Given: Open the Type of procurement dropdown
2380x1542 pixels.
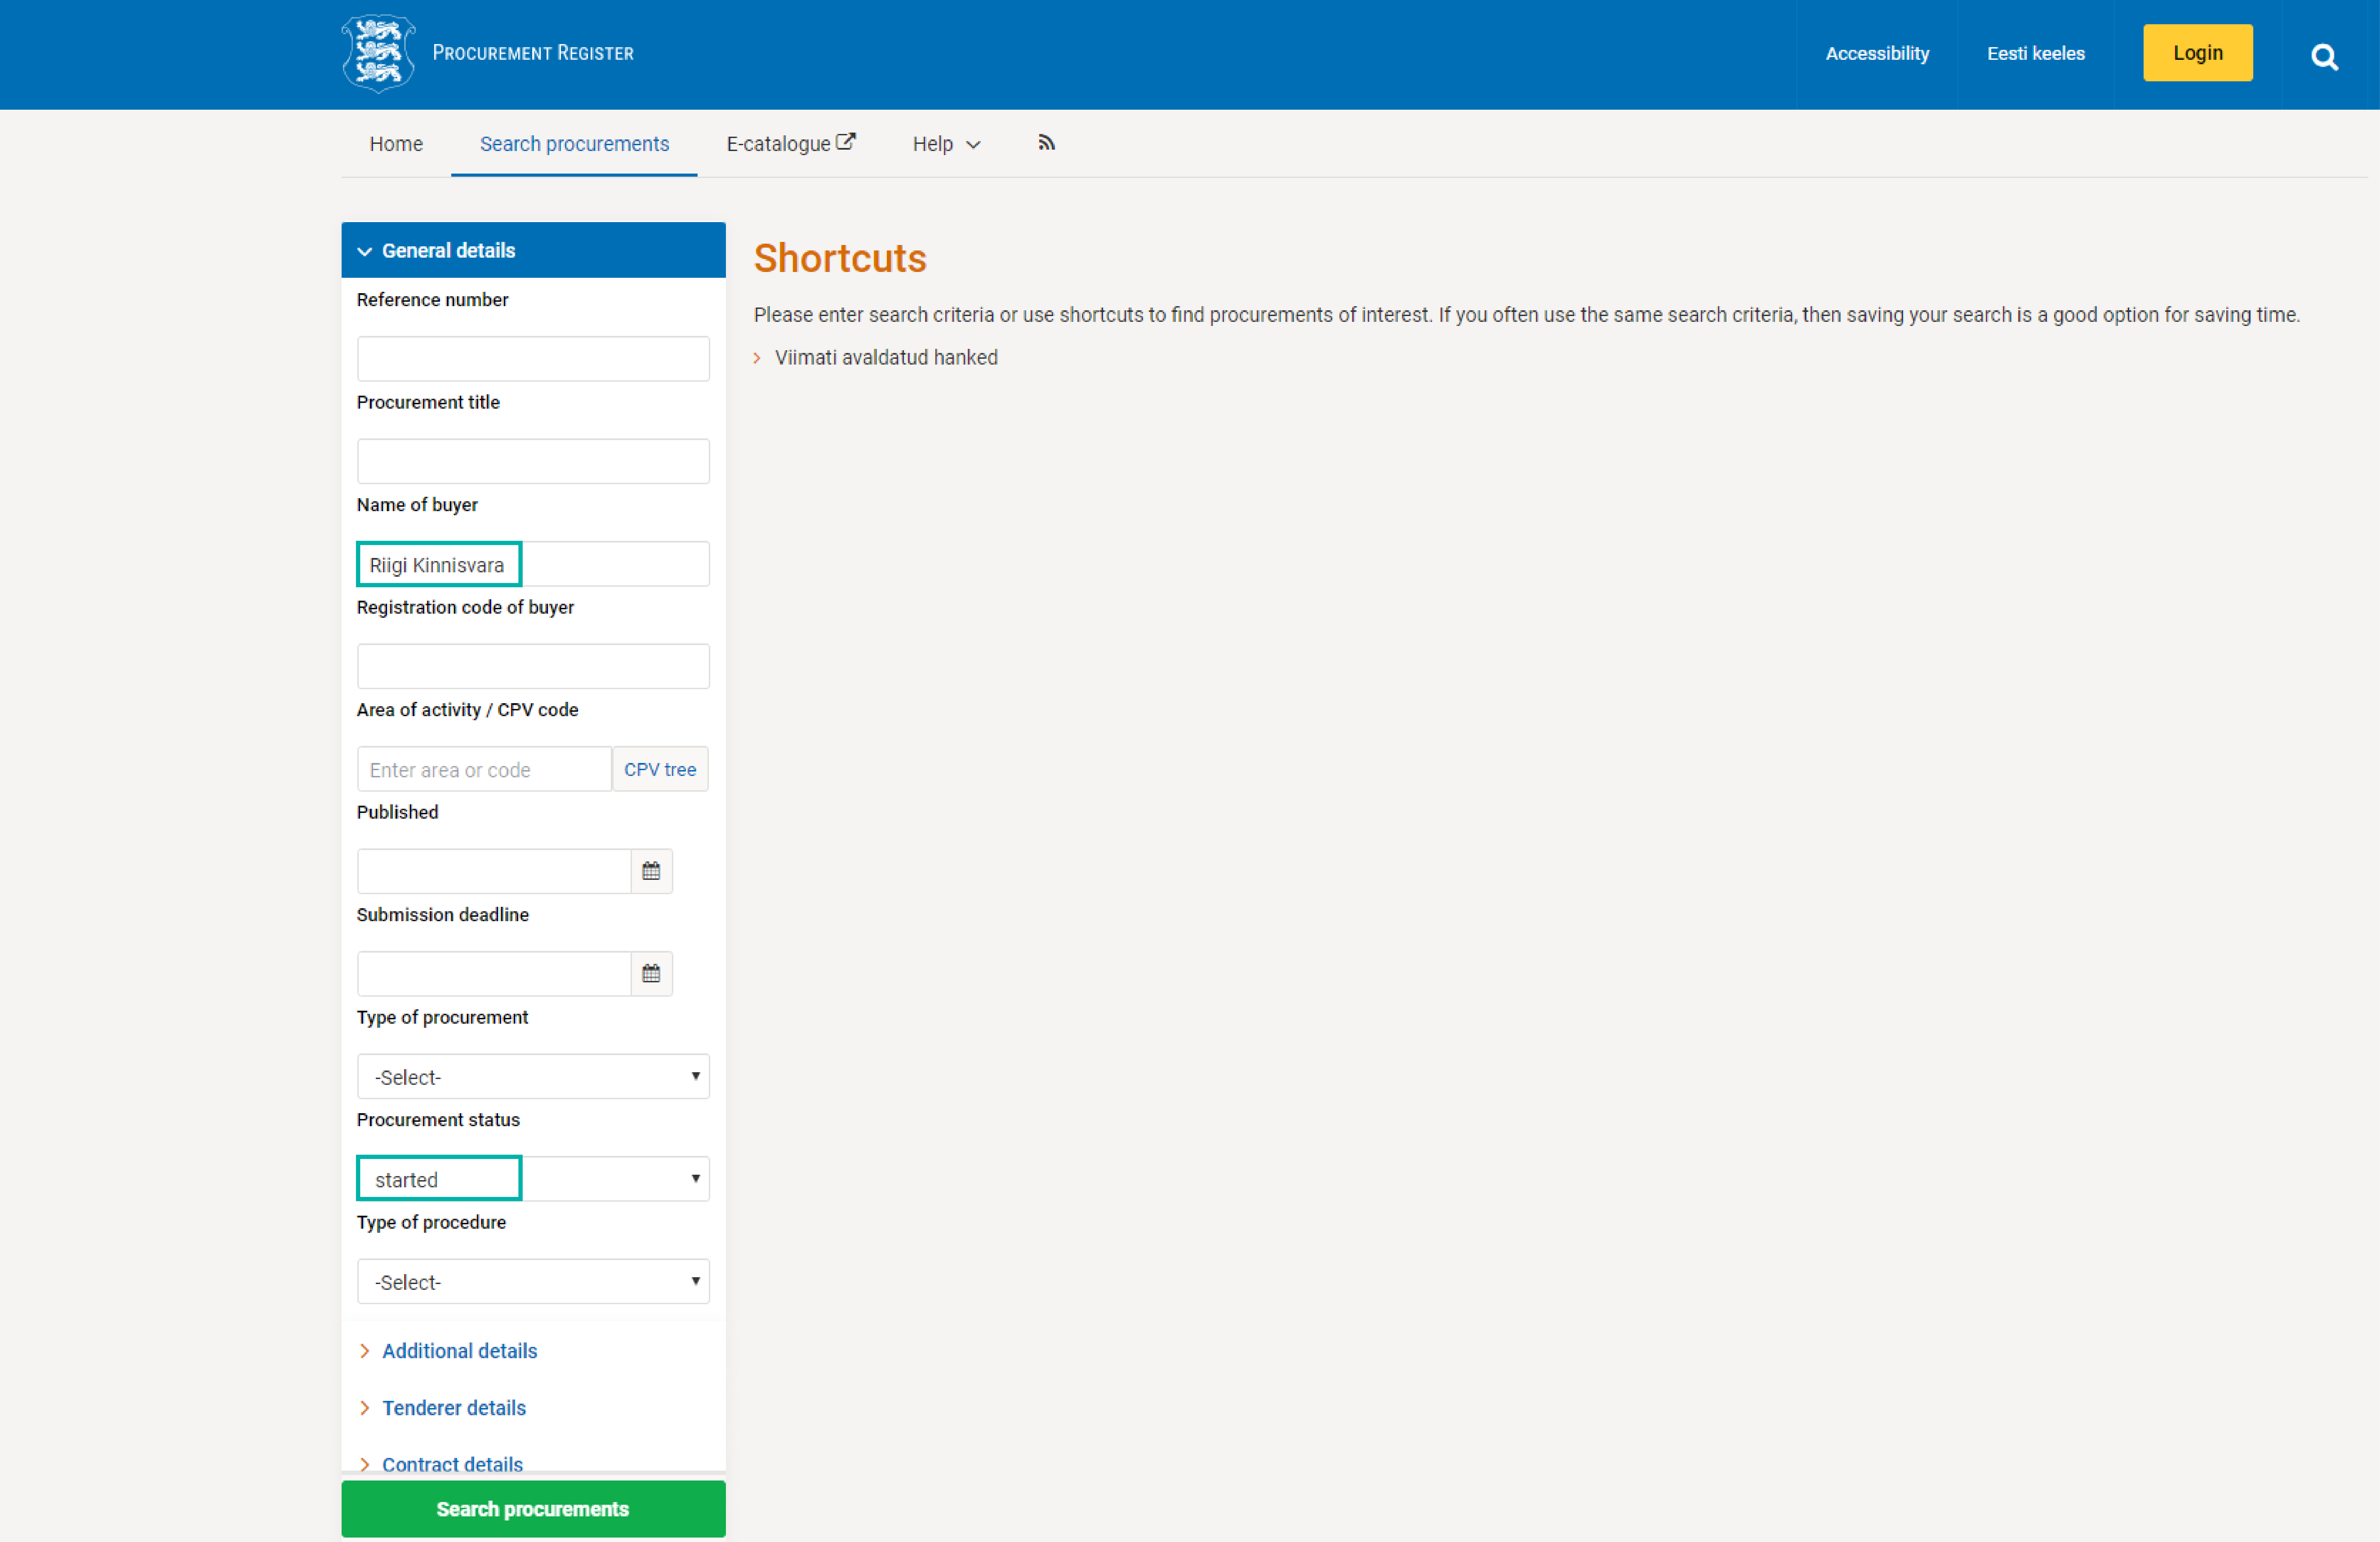Looking at the screenshot, I should [x=533, y=1077].
